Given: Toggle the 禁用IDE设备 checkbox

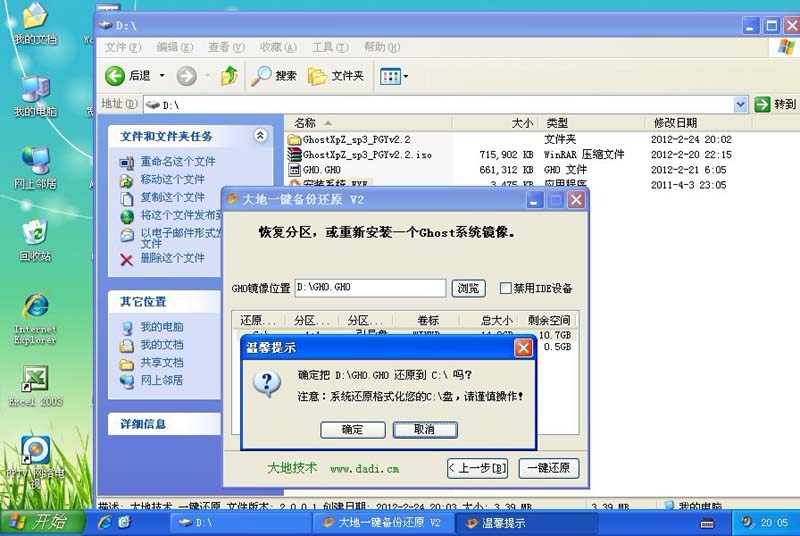Looking at the screenshot, I should [505, 288].
